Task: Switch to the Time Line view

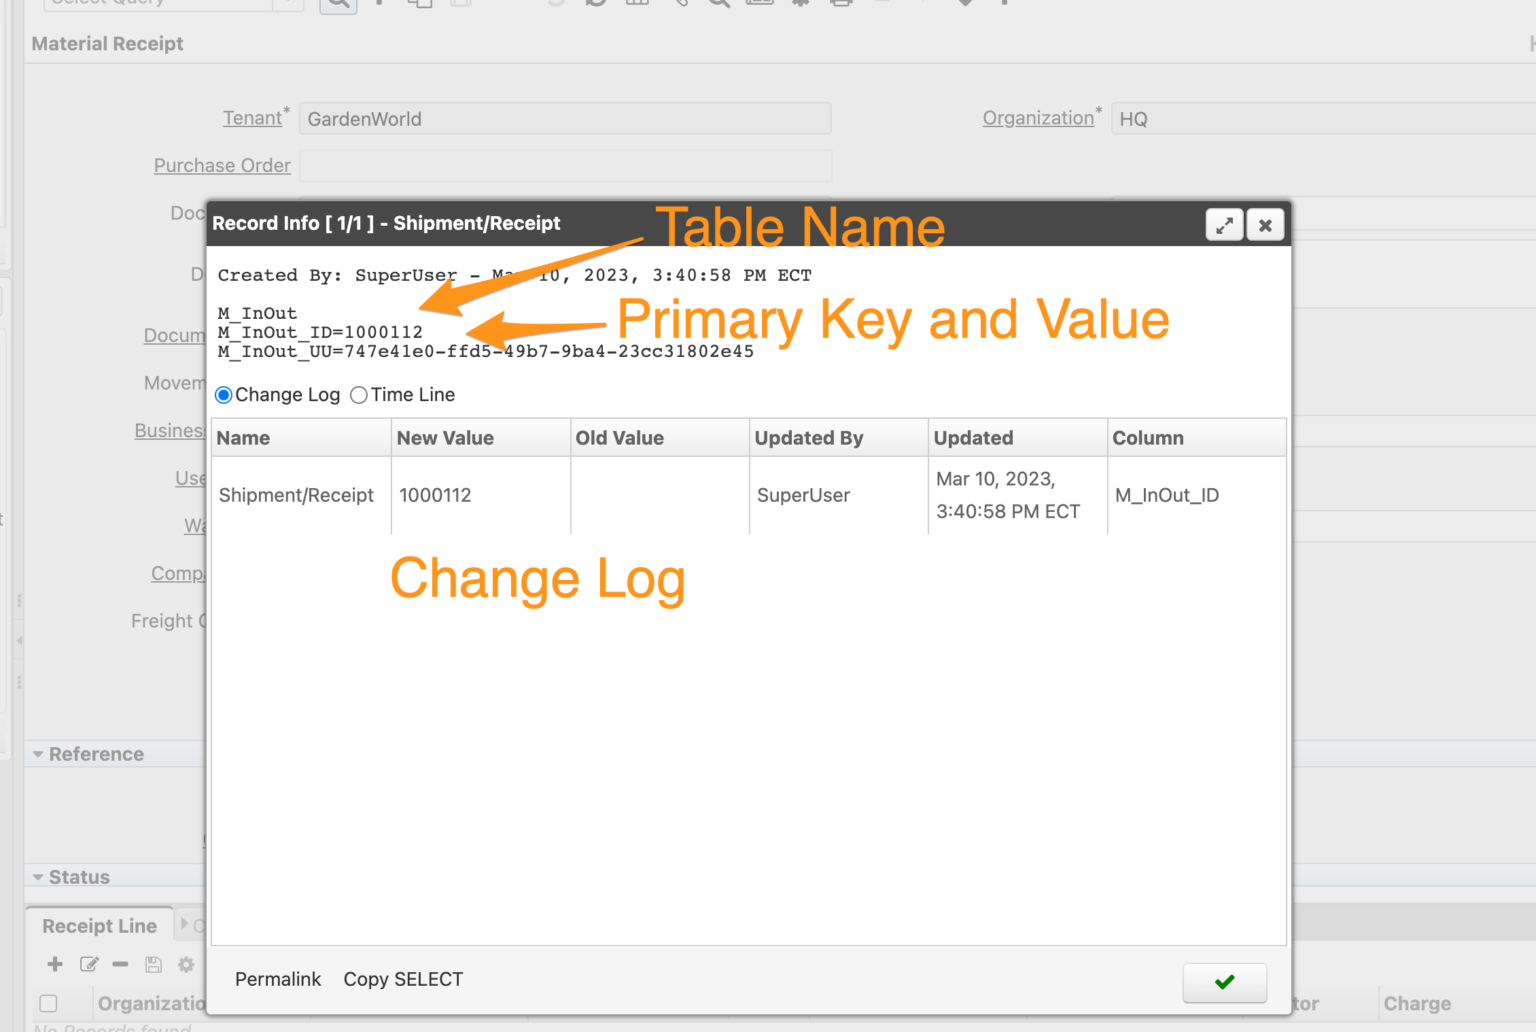Action: pos(359,395)
